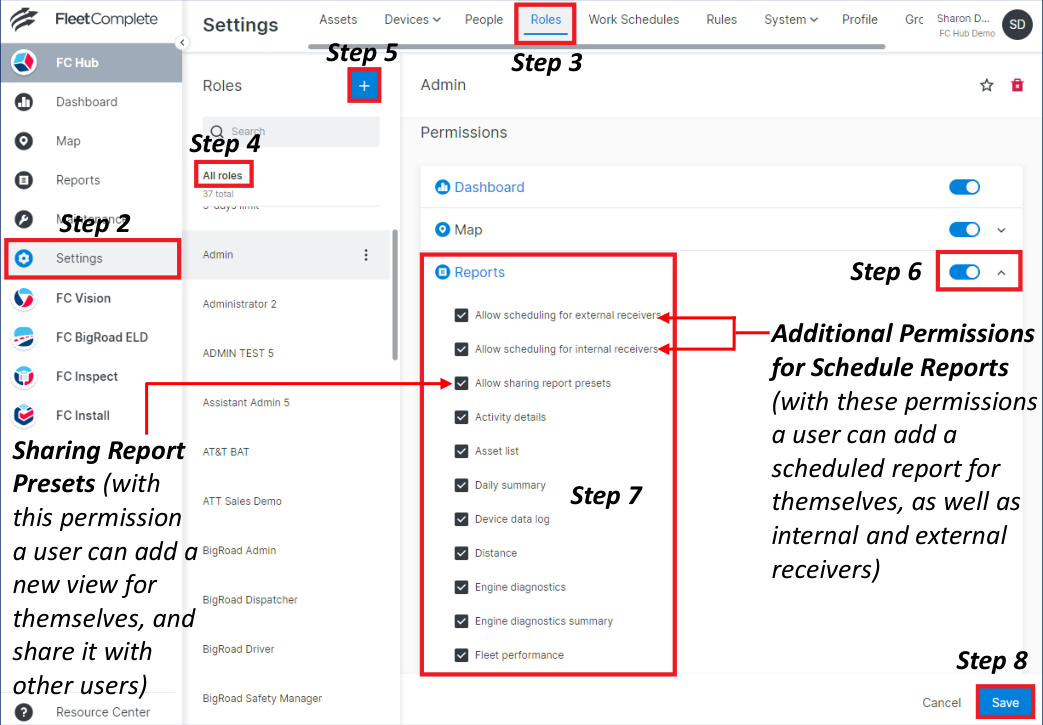The image size is (1043, 725).
Task: Disable the Dashboard permission toggle
Action: coord(963,187)
